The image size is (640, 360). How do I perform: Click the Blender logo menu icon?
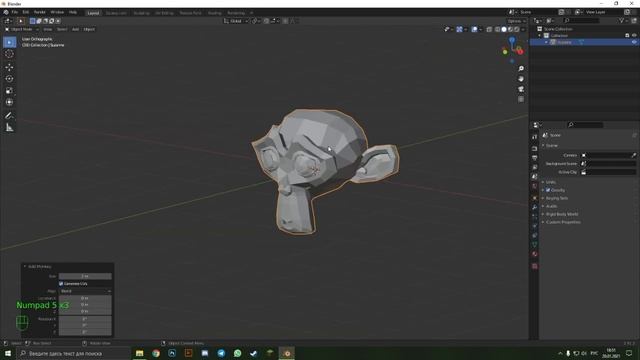6,13
